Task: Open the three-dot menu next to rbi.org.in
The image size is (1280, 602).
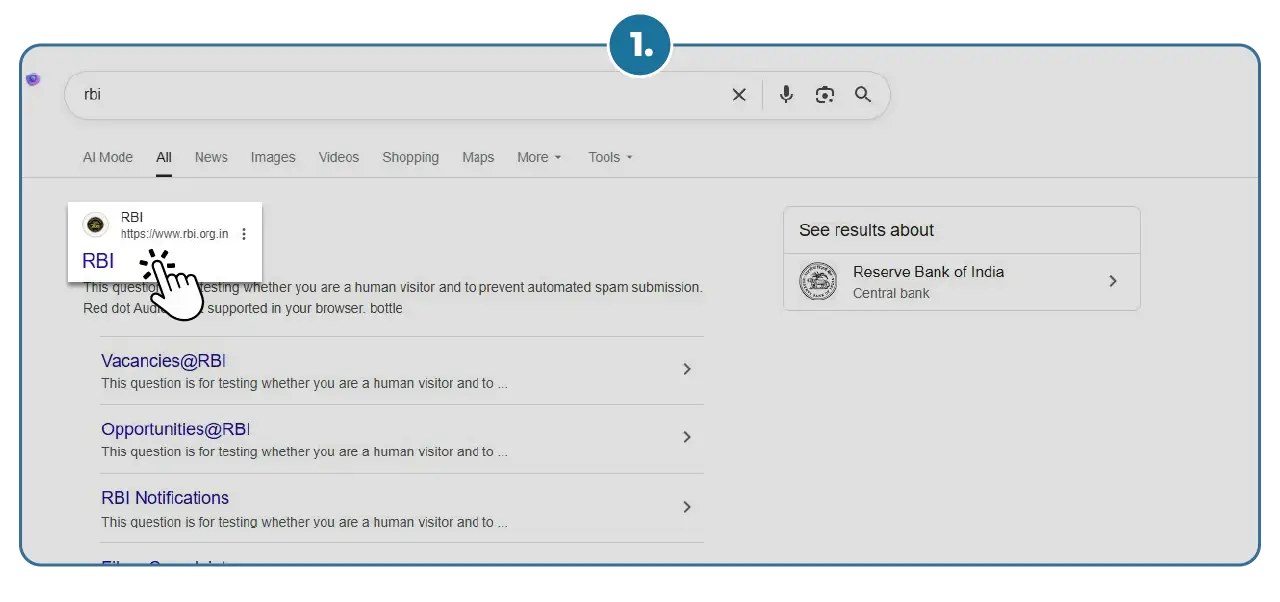Action: point(244,234)
